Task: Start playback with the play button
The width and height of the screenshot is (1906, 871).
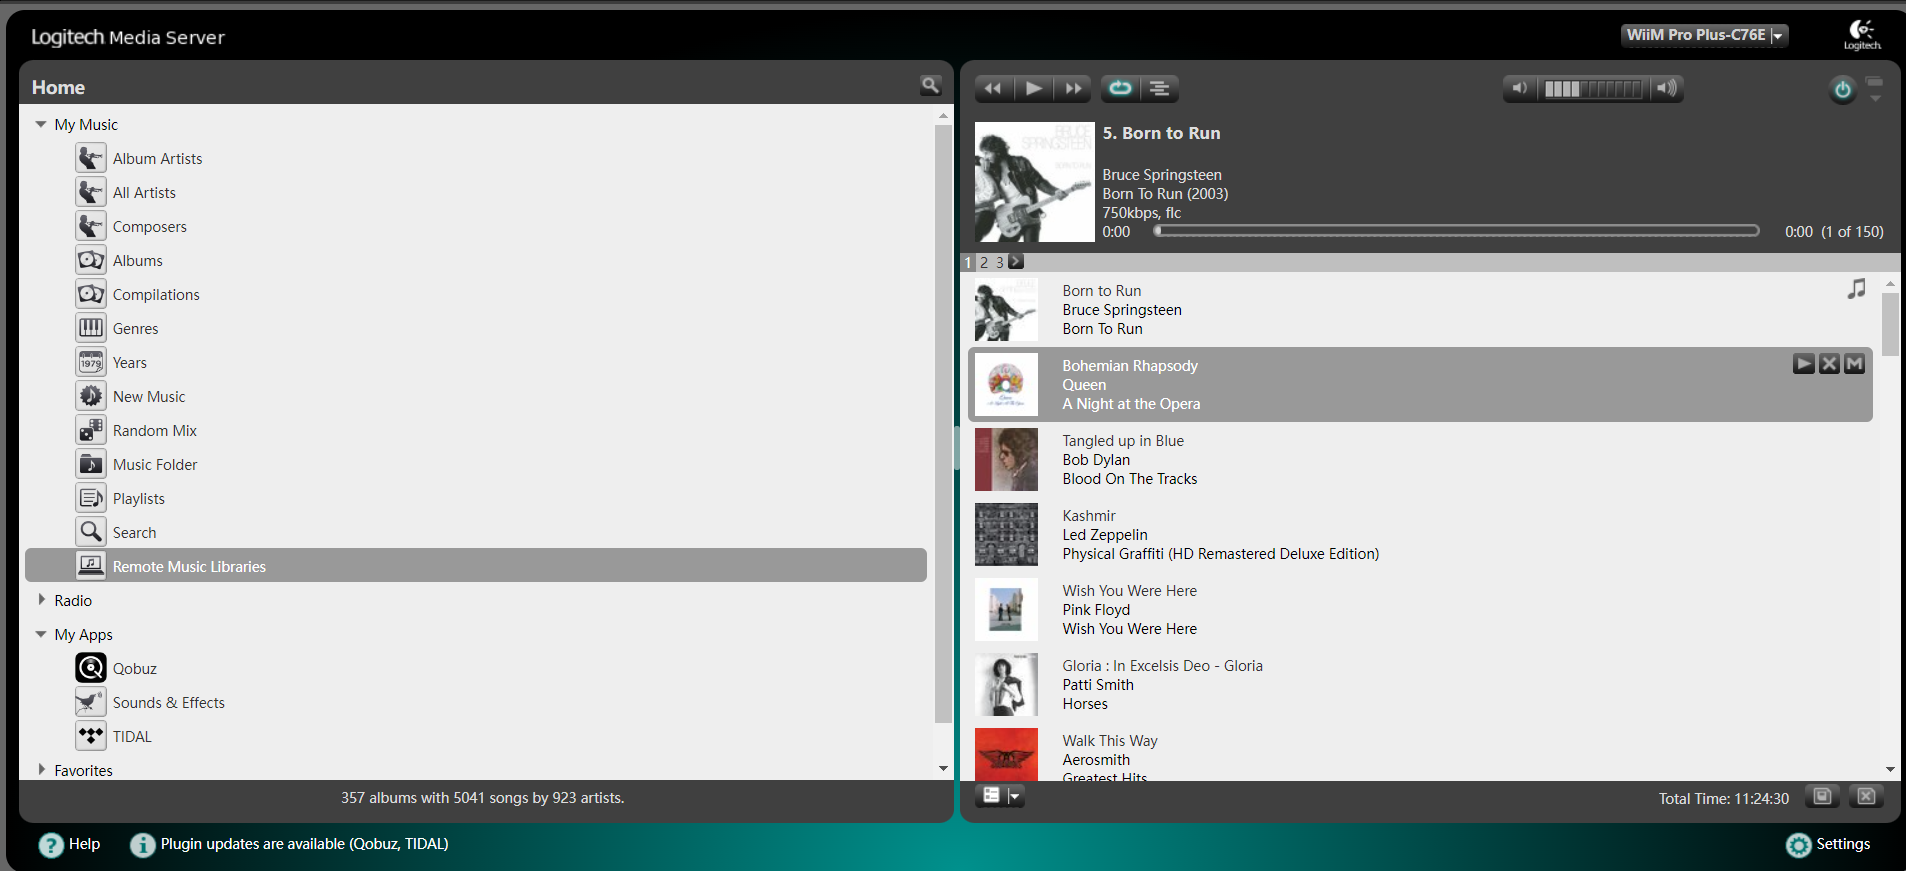Action: [1034, 88]
